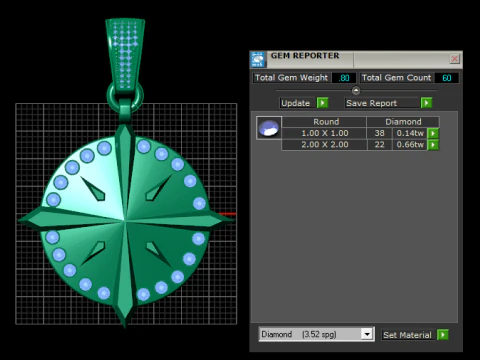Click the Total Gem Weight label
Screen dimensions: 480x360
292,78
